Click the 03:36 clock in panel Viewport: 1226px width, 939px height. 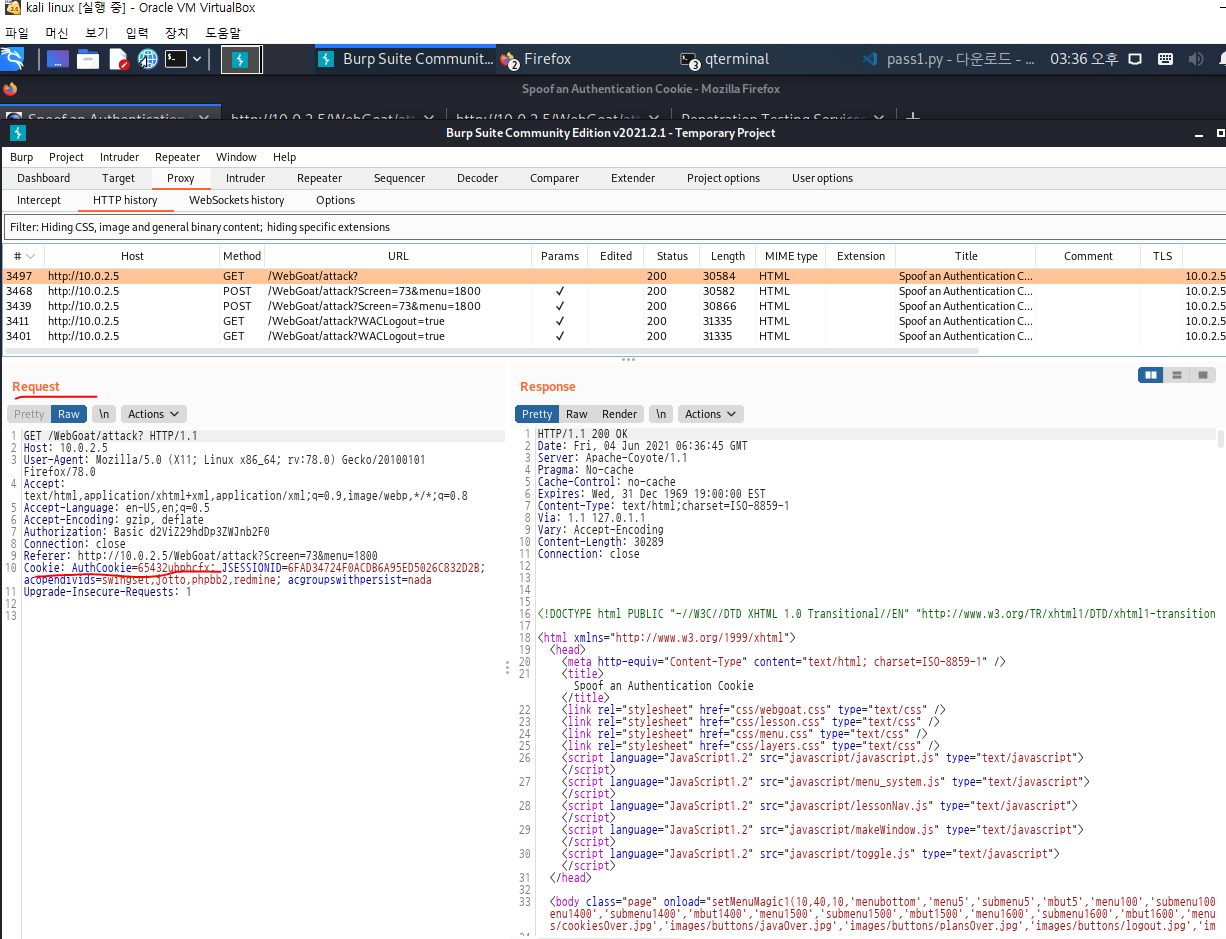tap(1083, 59)
